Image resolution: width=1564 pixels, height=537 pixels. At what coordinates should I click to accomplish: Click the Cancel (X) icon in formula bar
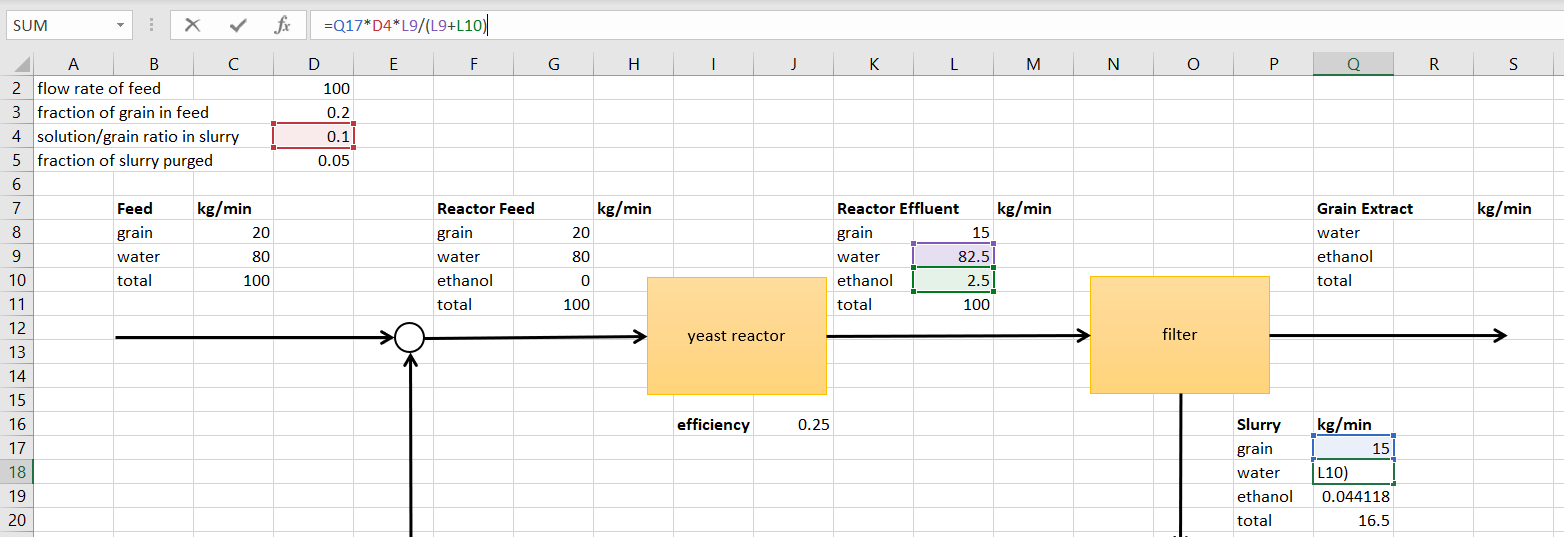(193, 26)
